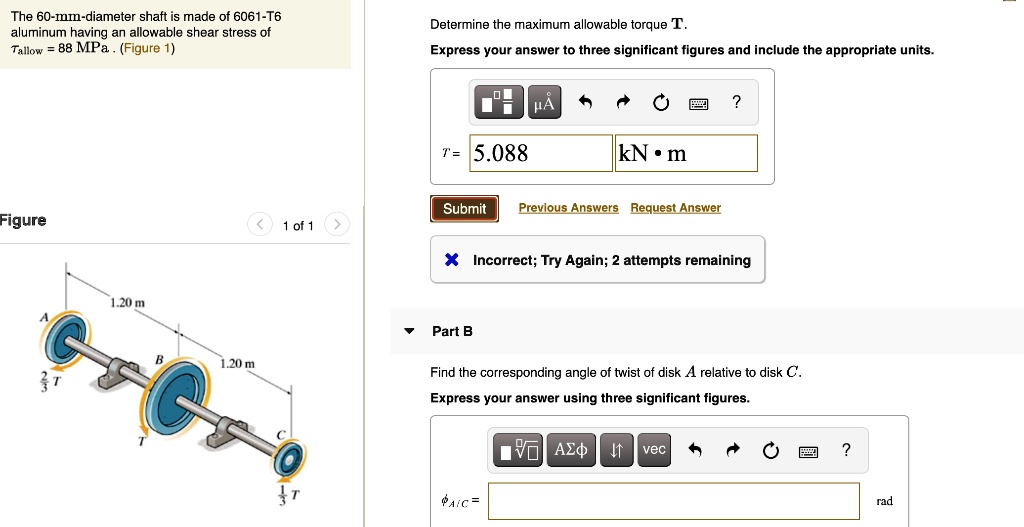Insert vector notation with vec button
This screenshot has width=1024, height=527.
pos(654,449)
